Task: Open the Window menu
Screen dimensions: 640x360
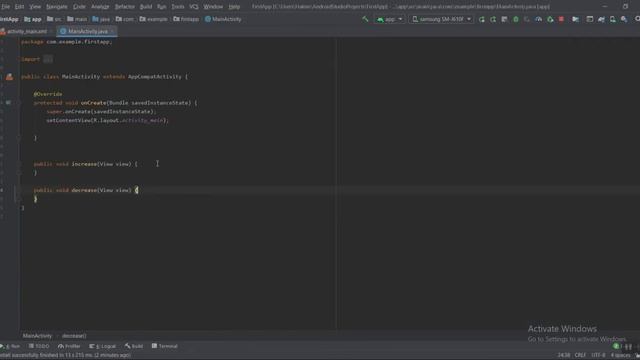Action: (x=213, y=7)
